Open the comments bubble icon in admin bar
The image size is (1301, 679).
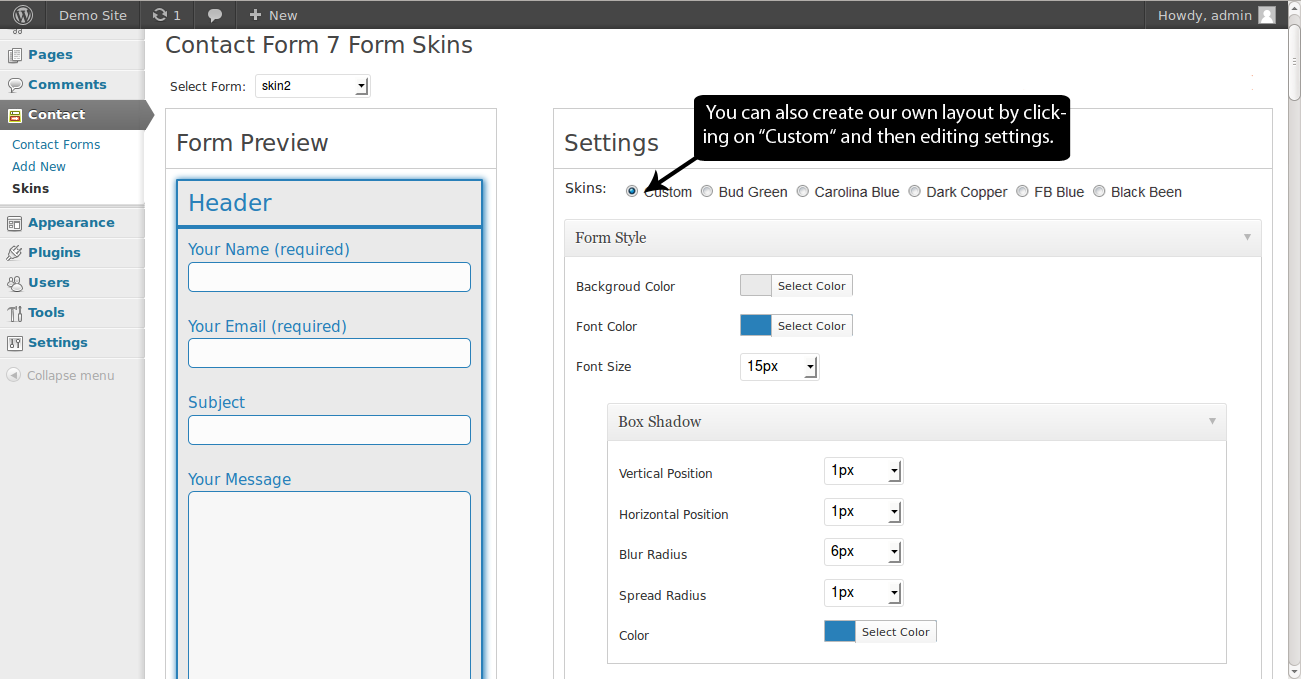tap(214, 15)
